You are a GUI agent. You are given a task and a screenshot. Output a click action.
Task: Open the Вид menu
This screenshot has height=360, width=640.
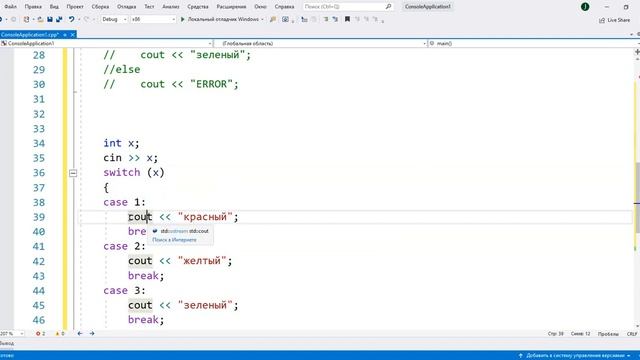pyautogui.click(x=54, y=7)
